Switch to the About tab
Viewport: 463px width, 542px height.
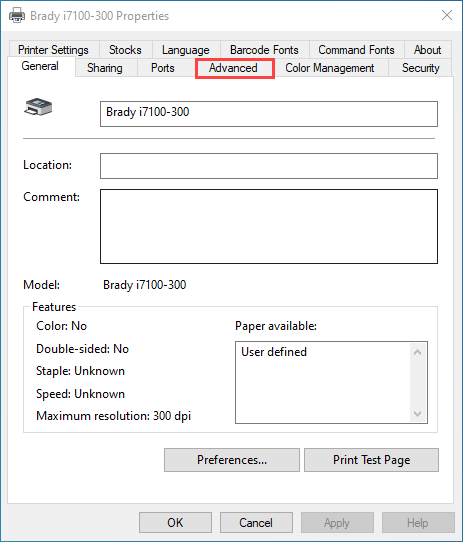click(427, 50)
